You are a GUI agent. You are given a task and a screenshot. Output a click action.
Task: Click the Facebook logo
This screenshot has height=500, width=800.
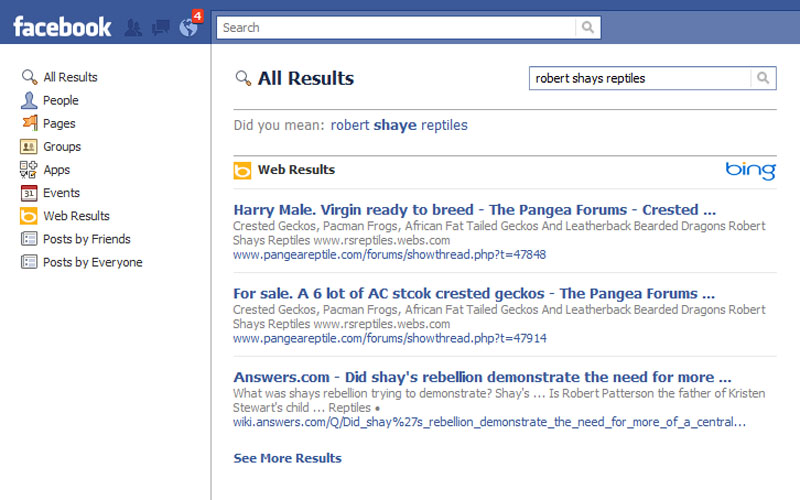(62, 27)
